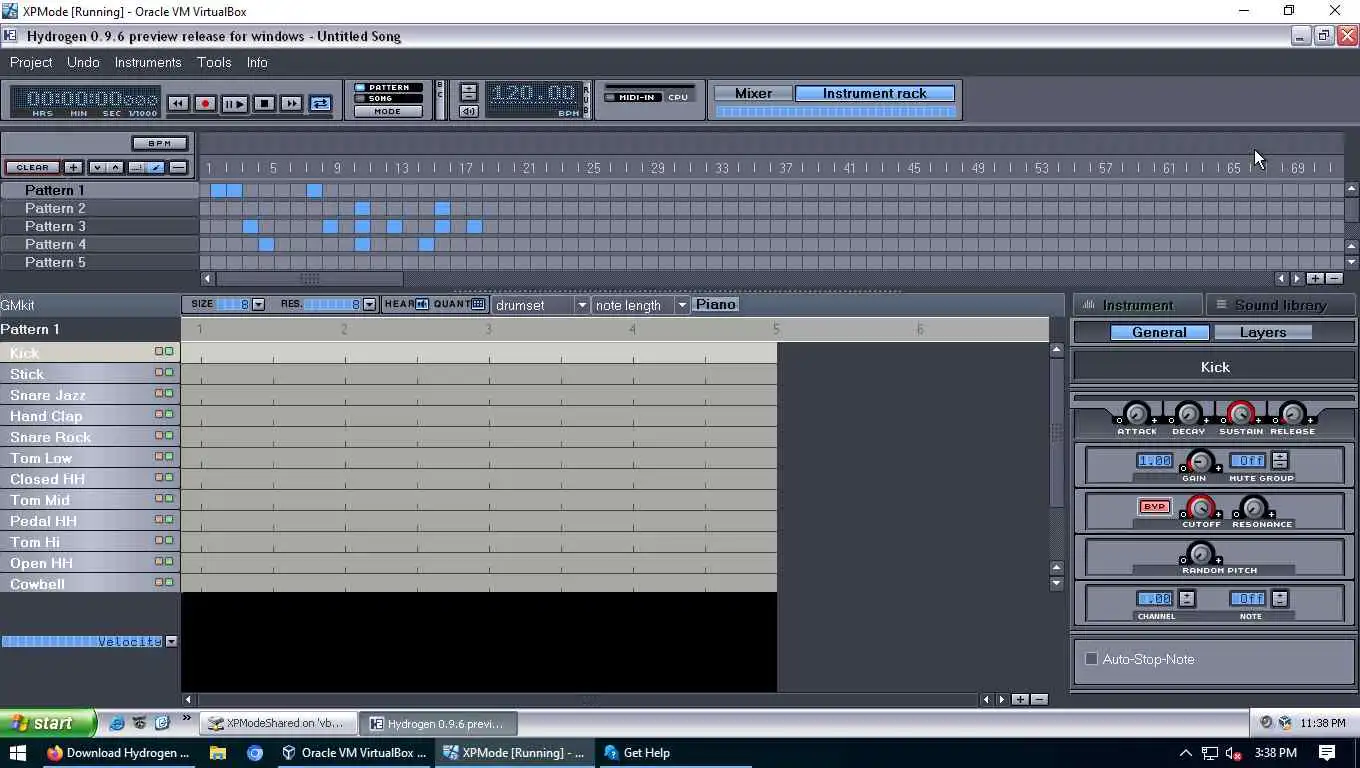Viewport: 1360px width, 768px height.
Task: Toggle solo box on the Cowbell row
Action: (169, 582)
